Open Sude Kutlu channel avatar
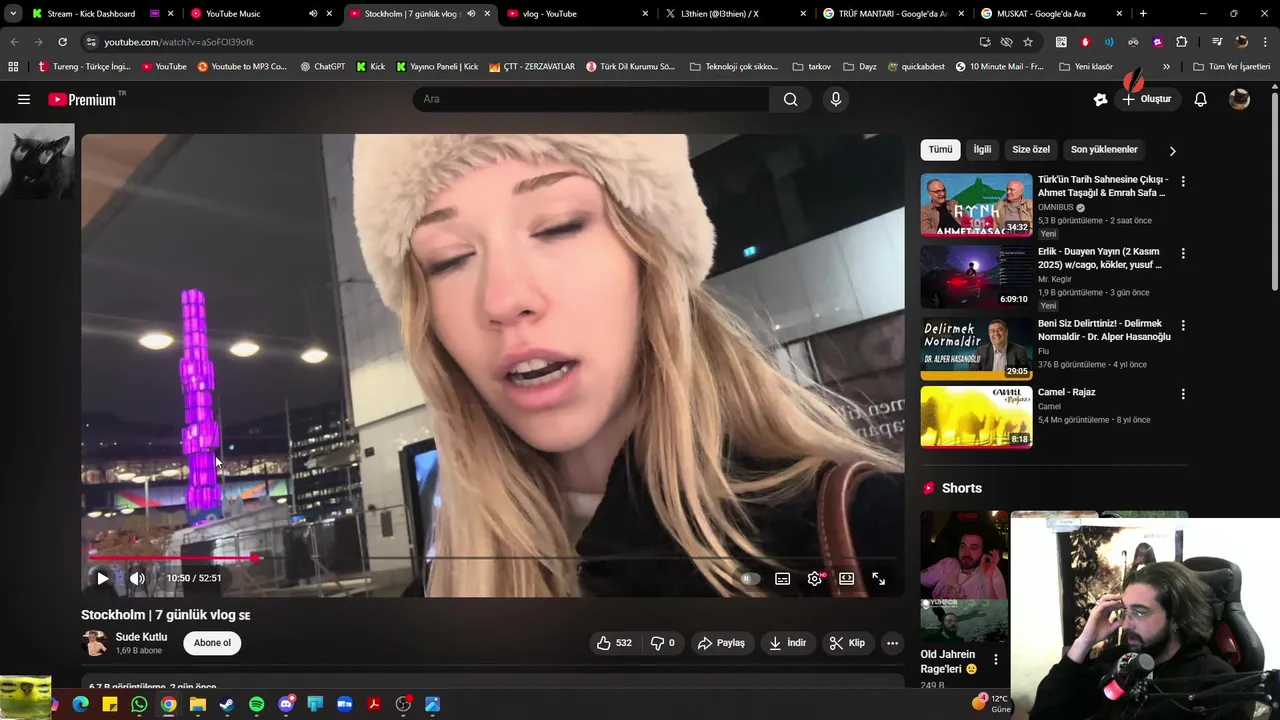Image resolution: width=1280 pixels, height=720 pixels. coord(95,643)
